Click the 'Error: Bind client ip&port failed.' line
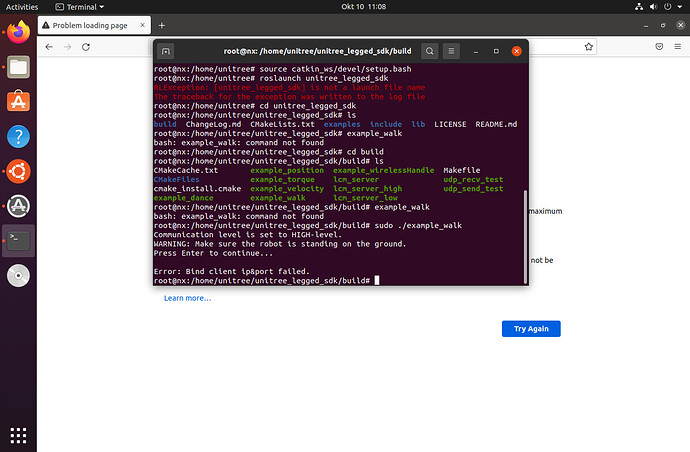690x452 pixels. pyautogui.click(x=231, y=272)
